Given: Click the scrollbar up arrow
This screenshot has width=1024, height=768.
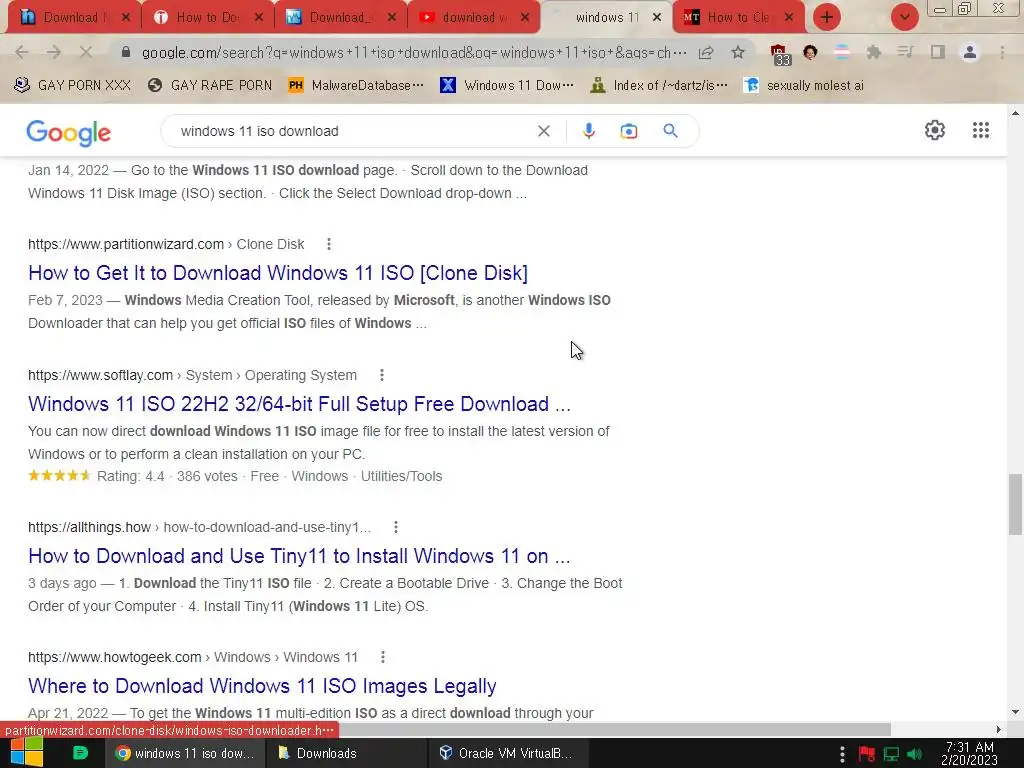Looking at the screenshot, I should [x=1015, y=113].
